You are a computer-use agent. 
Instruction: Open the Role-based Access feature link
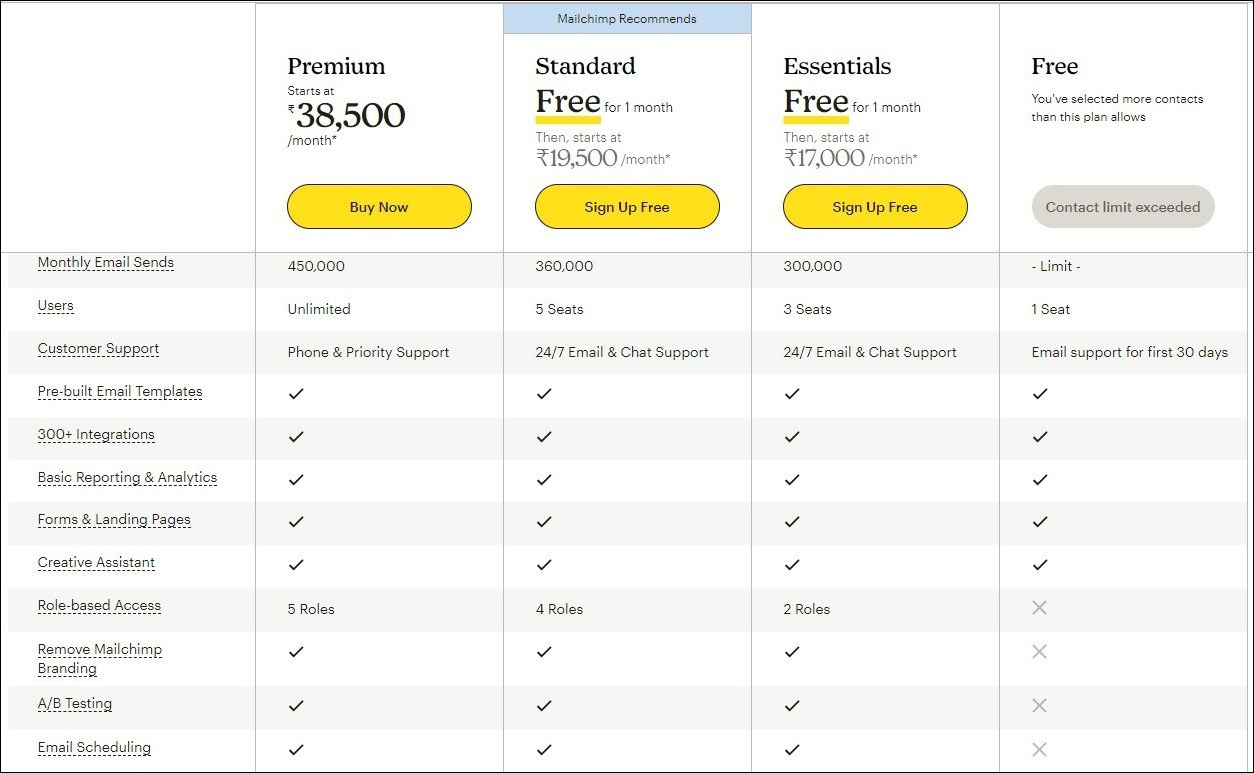pos(99,606)
